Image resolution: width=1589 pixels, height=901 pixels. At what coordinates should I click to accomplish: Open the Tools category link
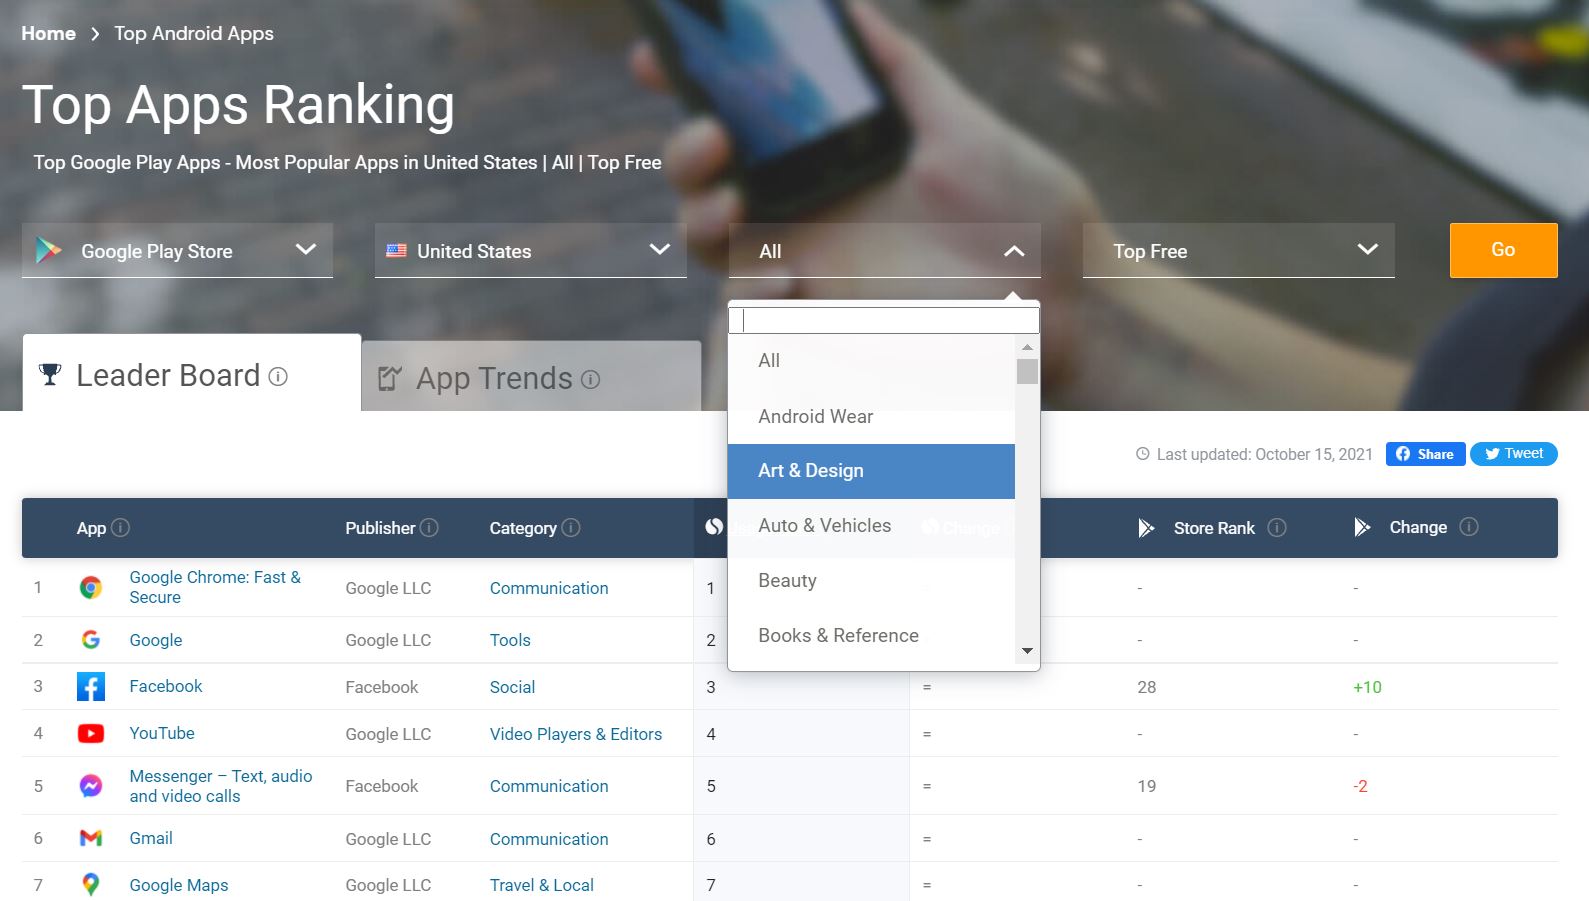pyautogui.click(x=510, y=640)
